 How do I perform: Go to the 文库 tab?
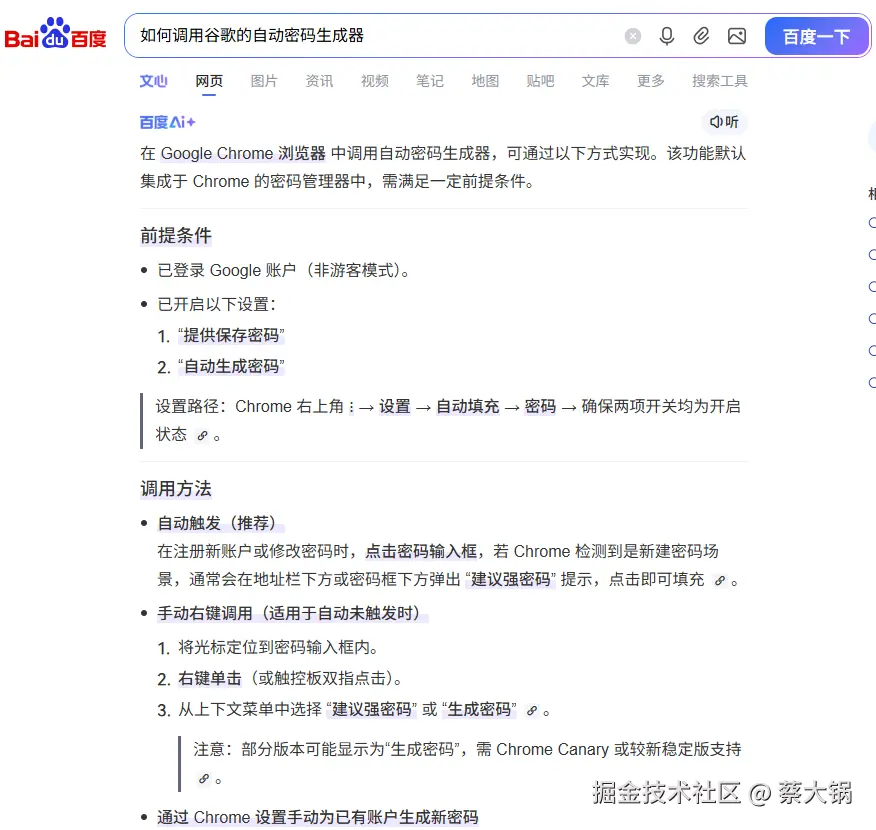tap(596, 81)
